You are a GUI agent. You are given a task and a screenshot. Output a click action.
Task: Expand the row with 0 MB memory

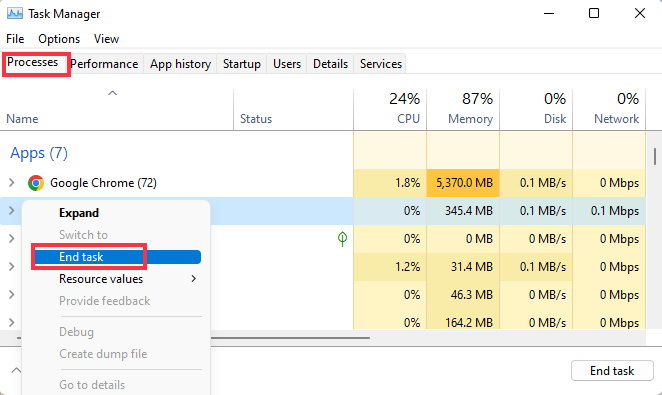(12, 238)
